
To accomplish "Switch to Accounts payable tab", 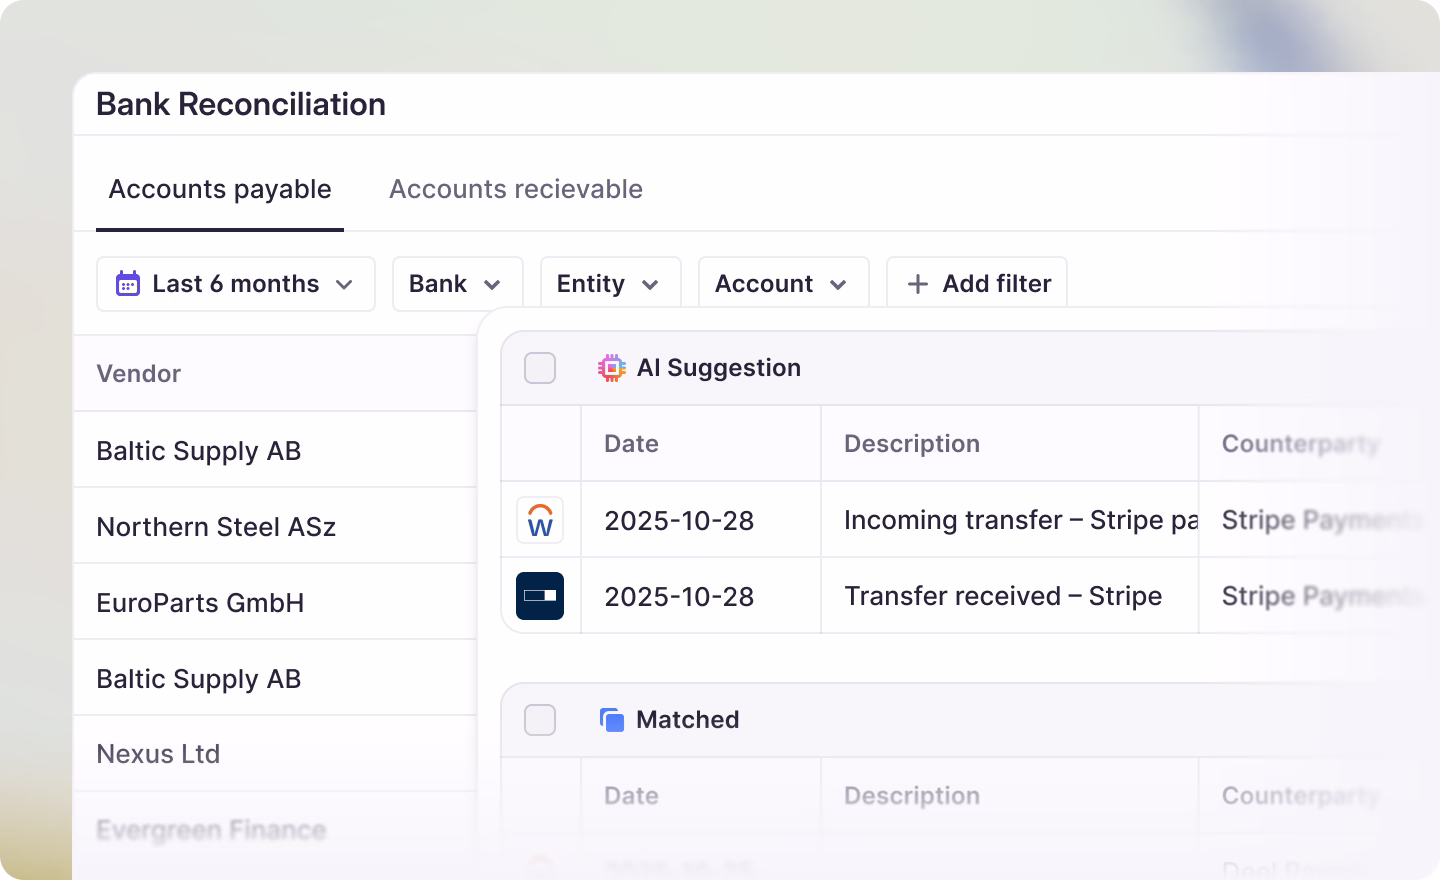I will [x=220, y=189].
